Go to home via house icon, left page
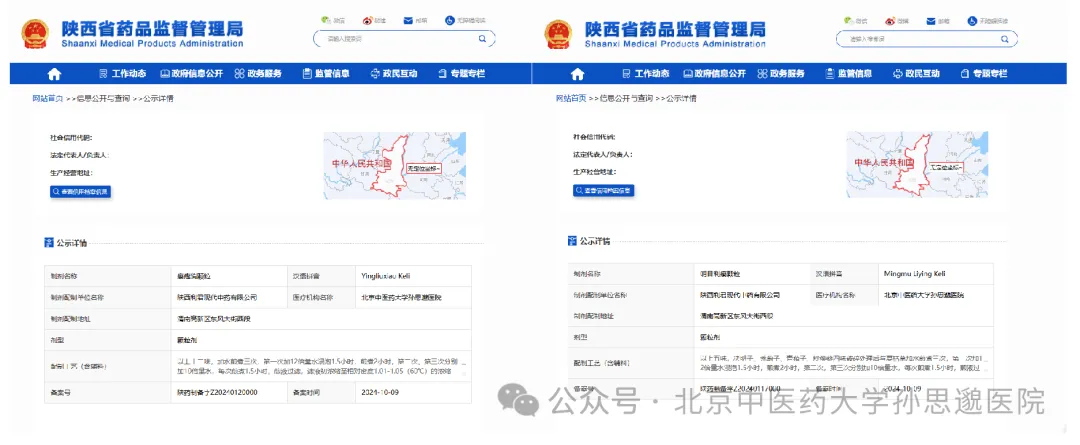The width and height of the screenshot is (1080, 445). click(54, 74)
